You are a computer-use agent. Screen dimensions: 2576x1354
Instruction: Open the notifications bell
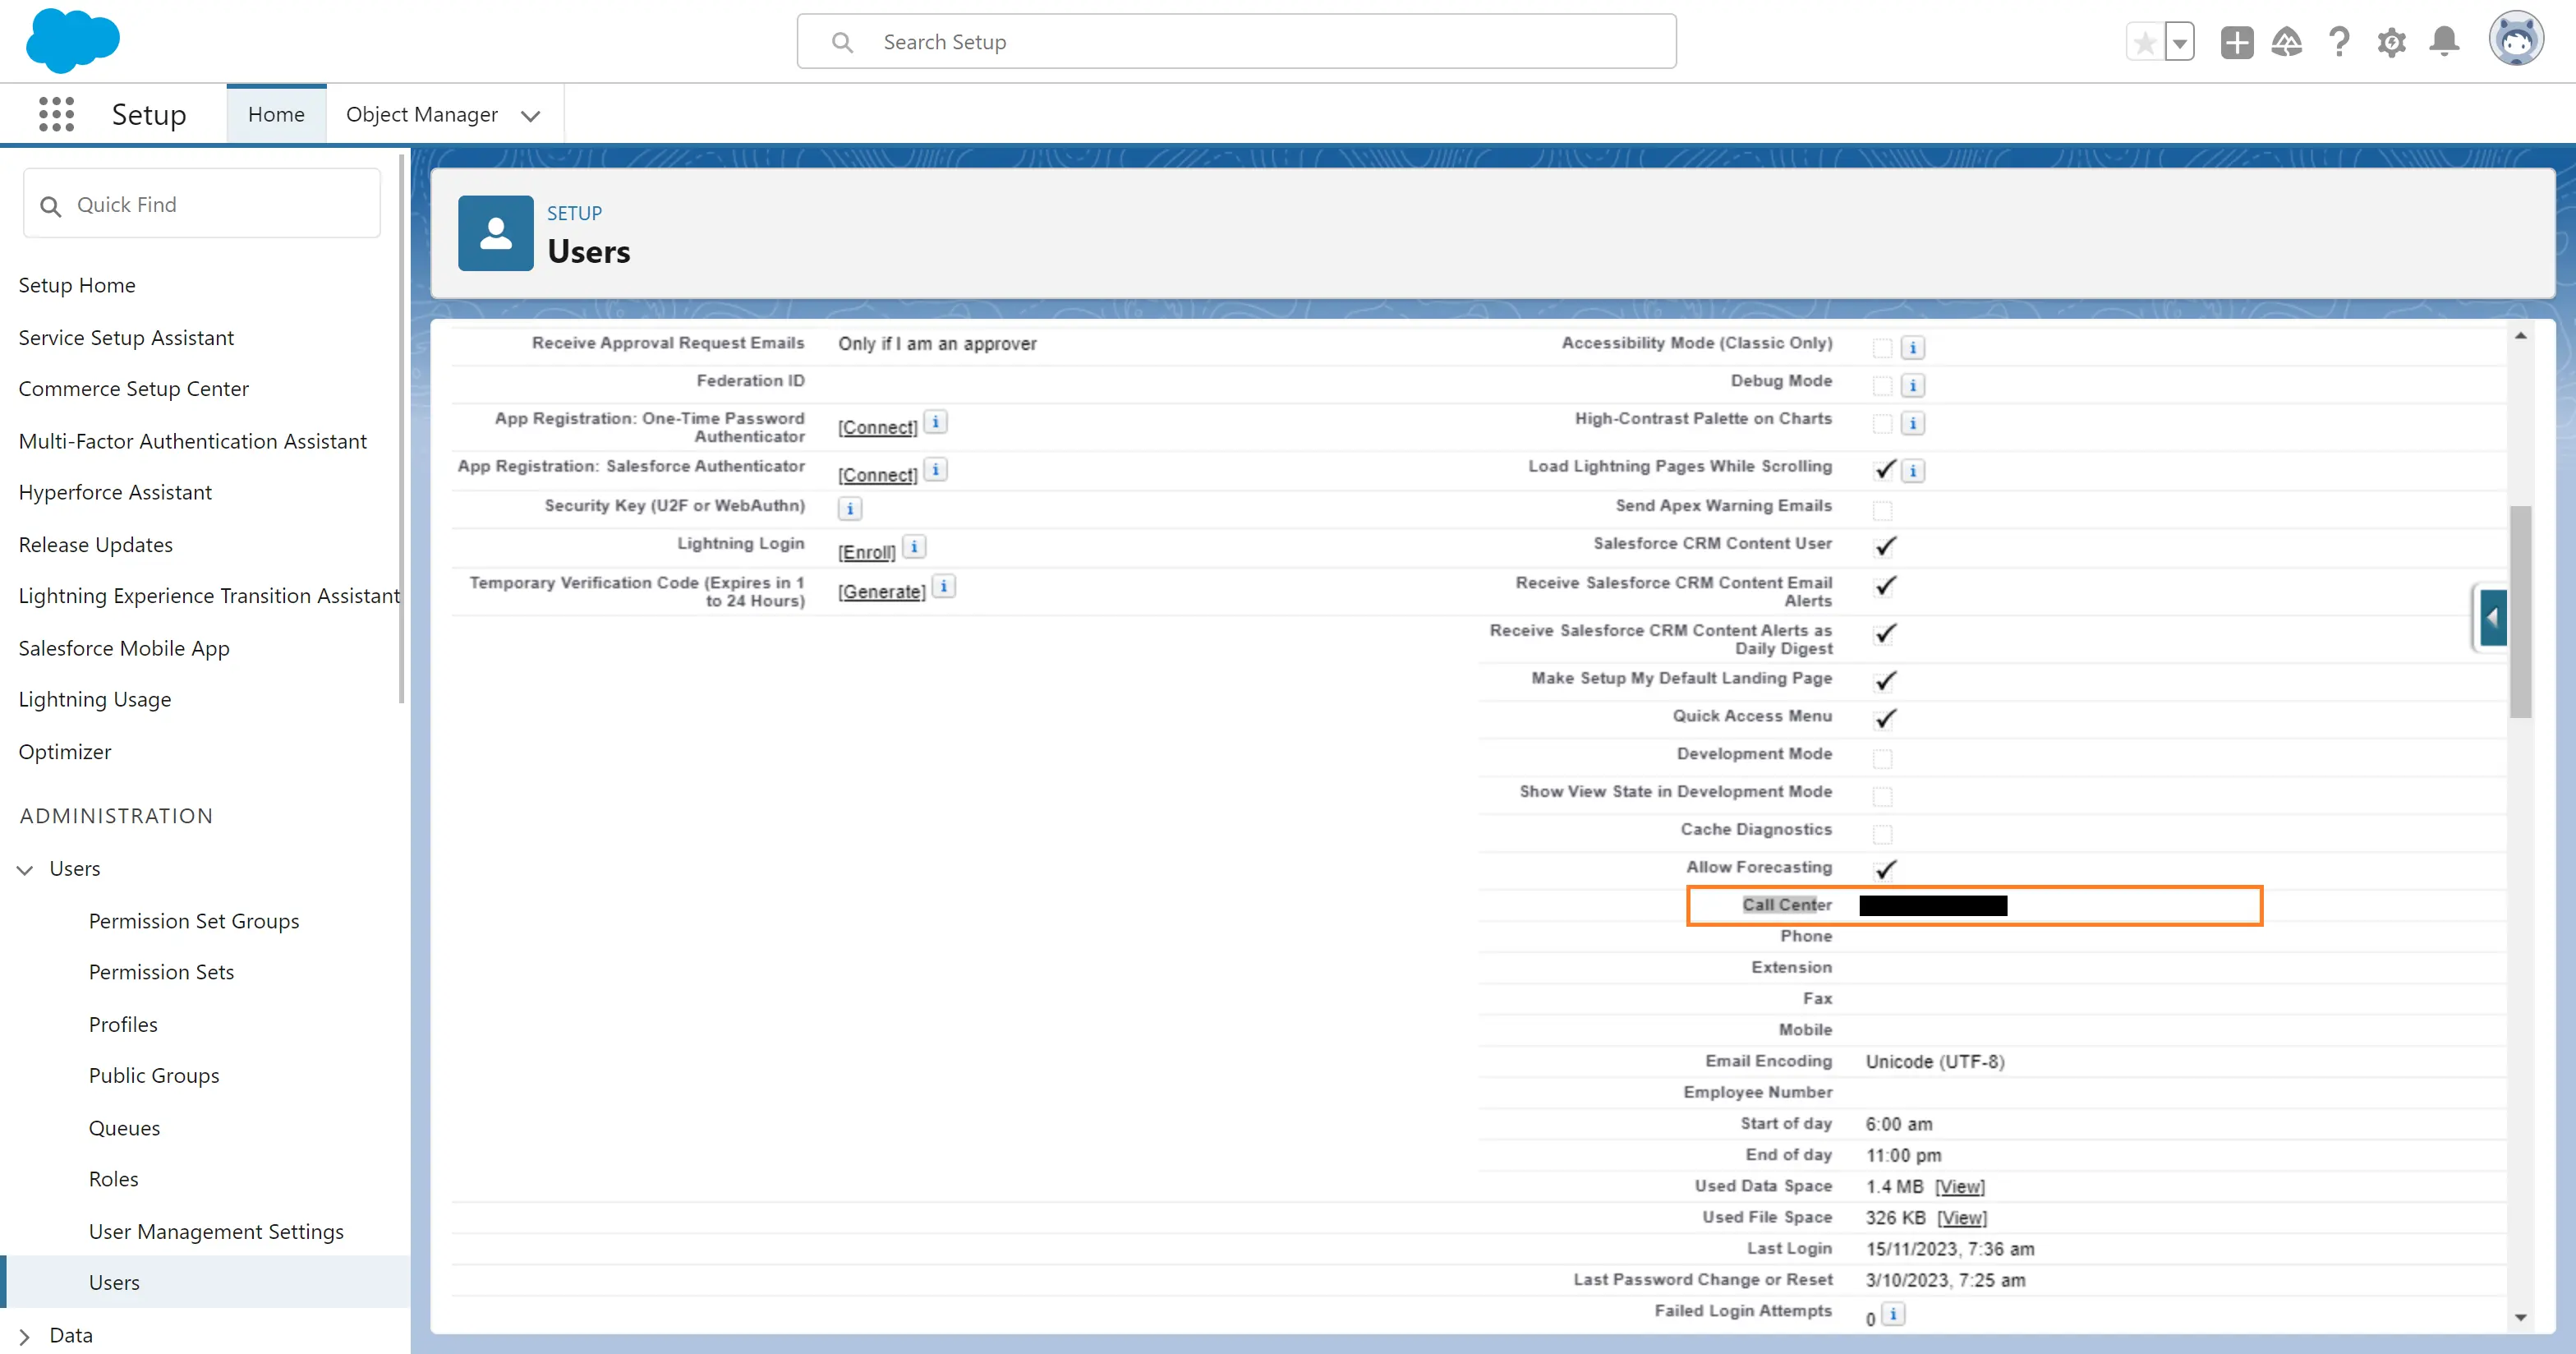pyautogui.click(x=2444, y=42)
